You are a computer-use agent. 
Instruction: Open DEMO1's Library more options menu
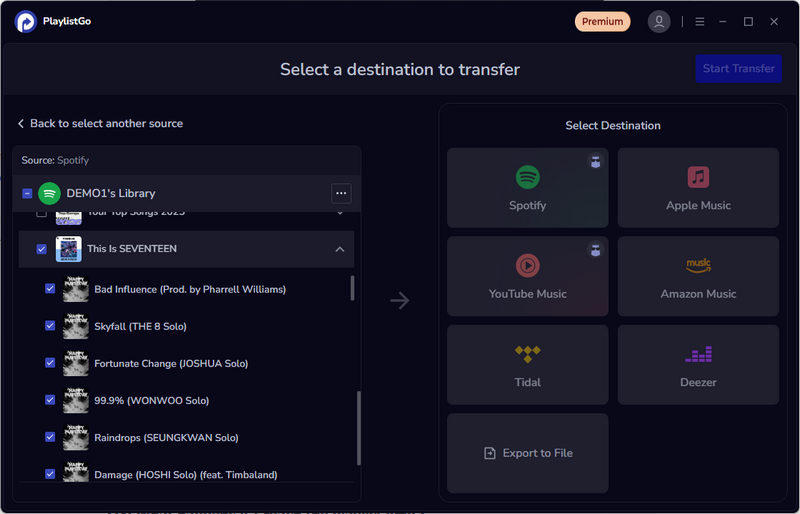pos(341,193)
